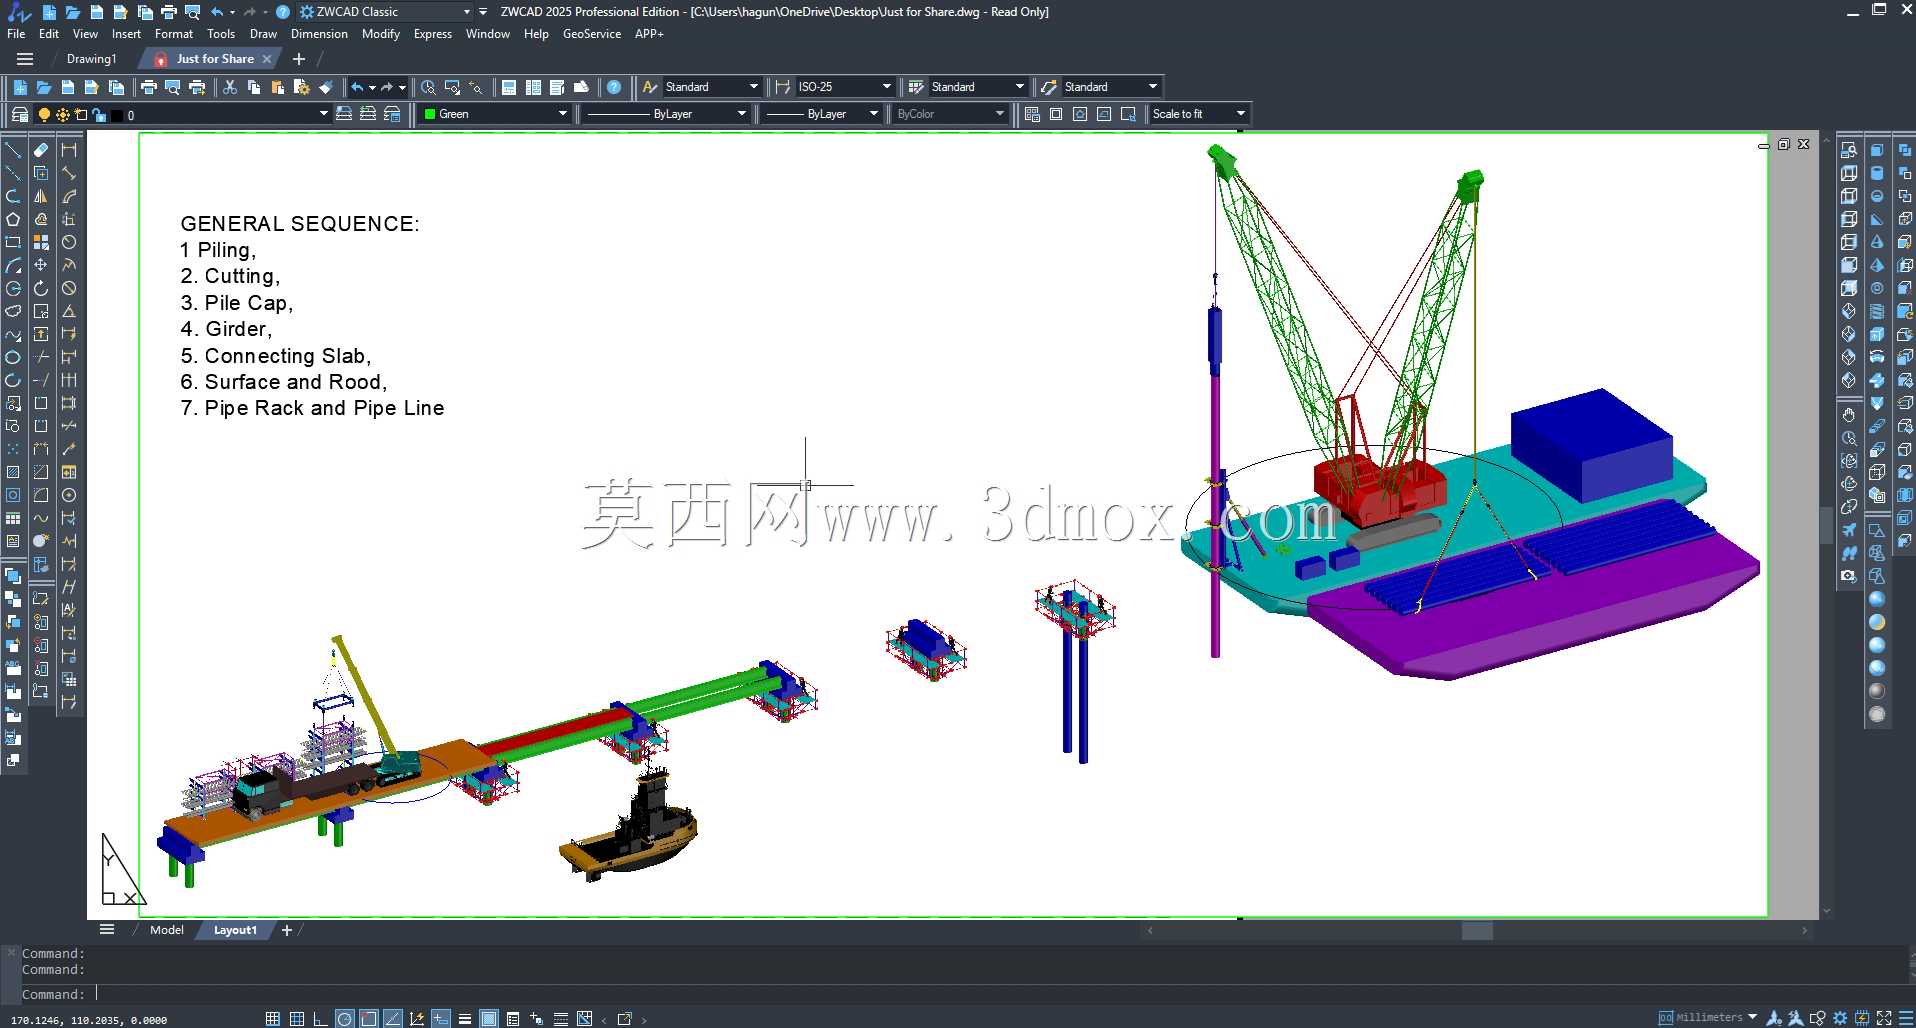
Task: Click the Realtime Zoom icon
Action: pos(428,87)
